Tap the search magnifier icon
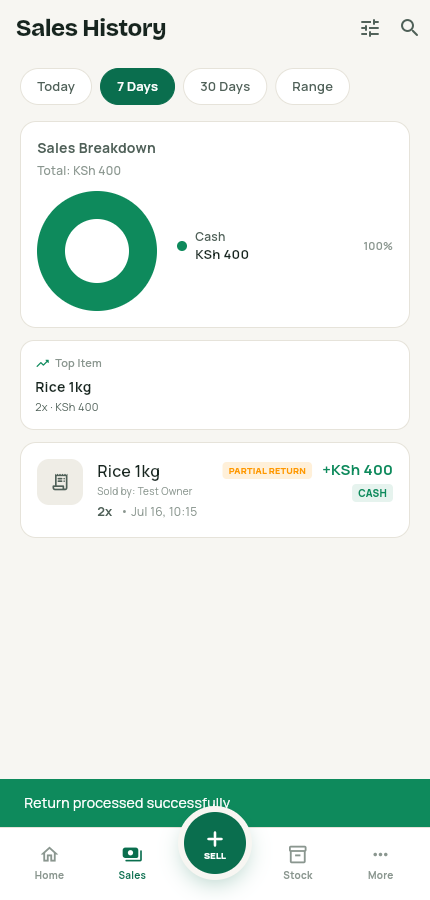Viewport: 430px width, 900px height. (x=409, y=28)
